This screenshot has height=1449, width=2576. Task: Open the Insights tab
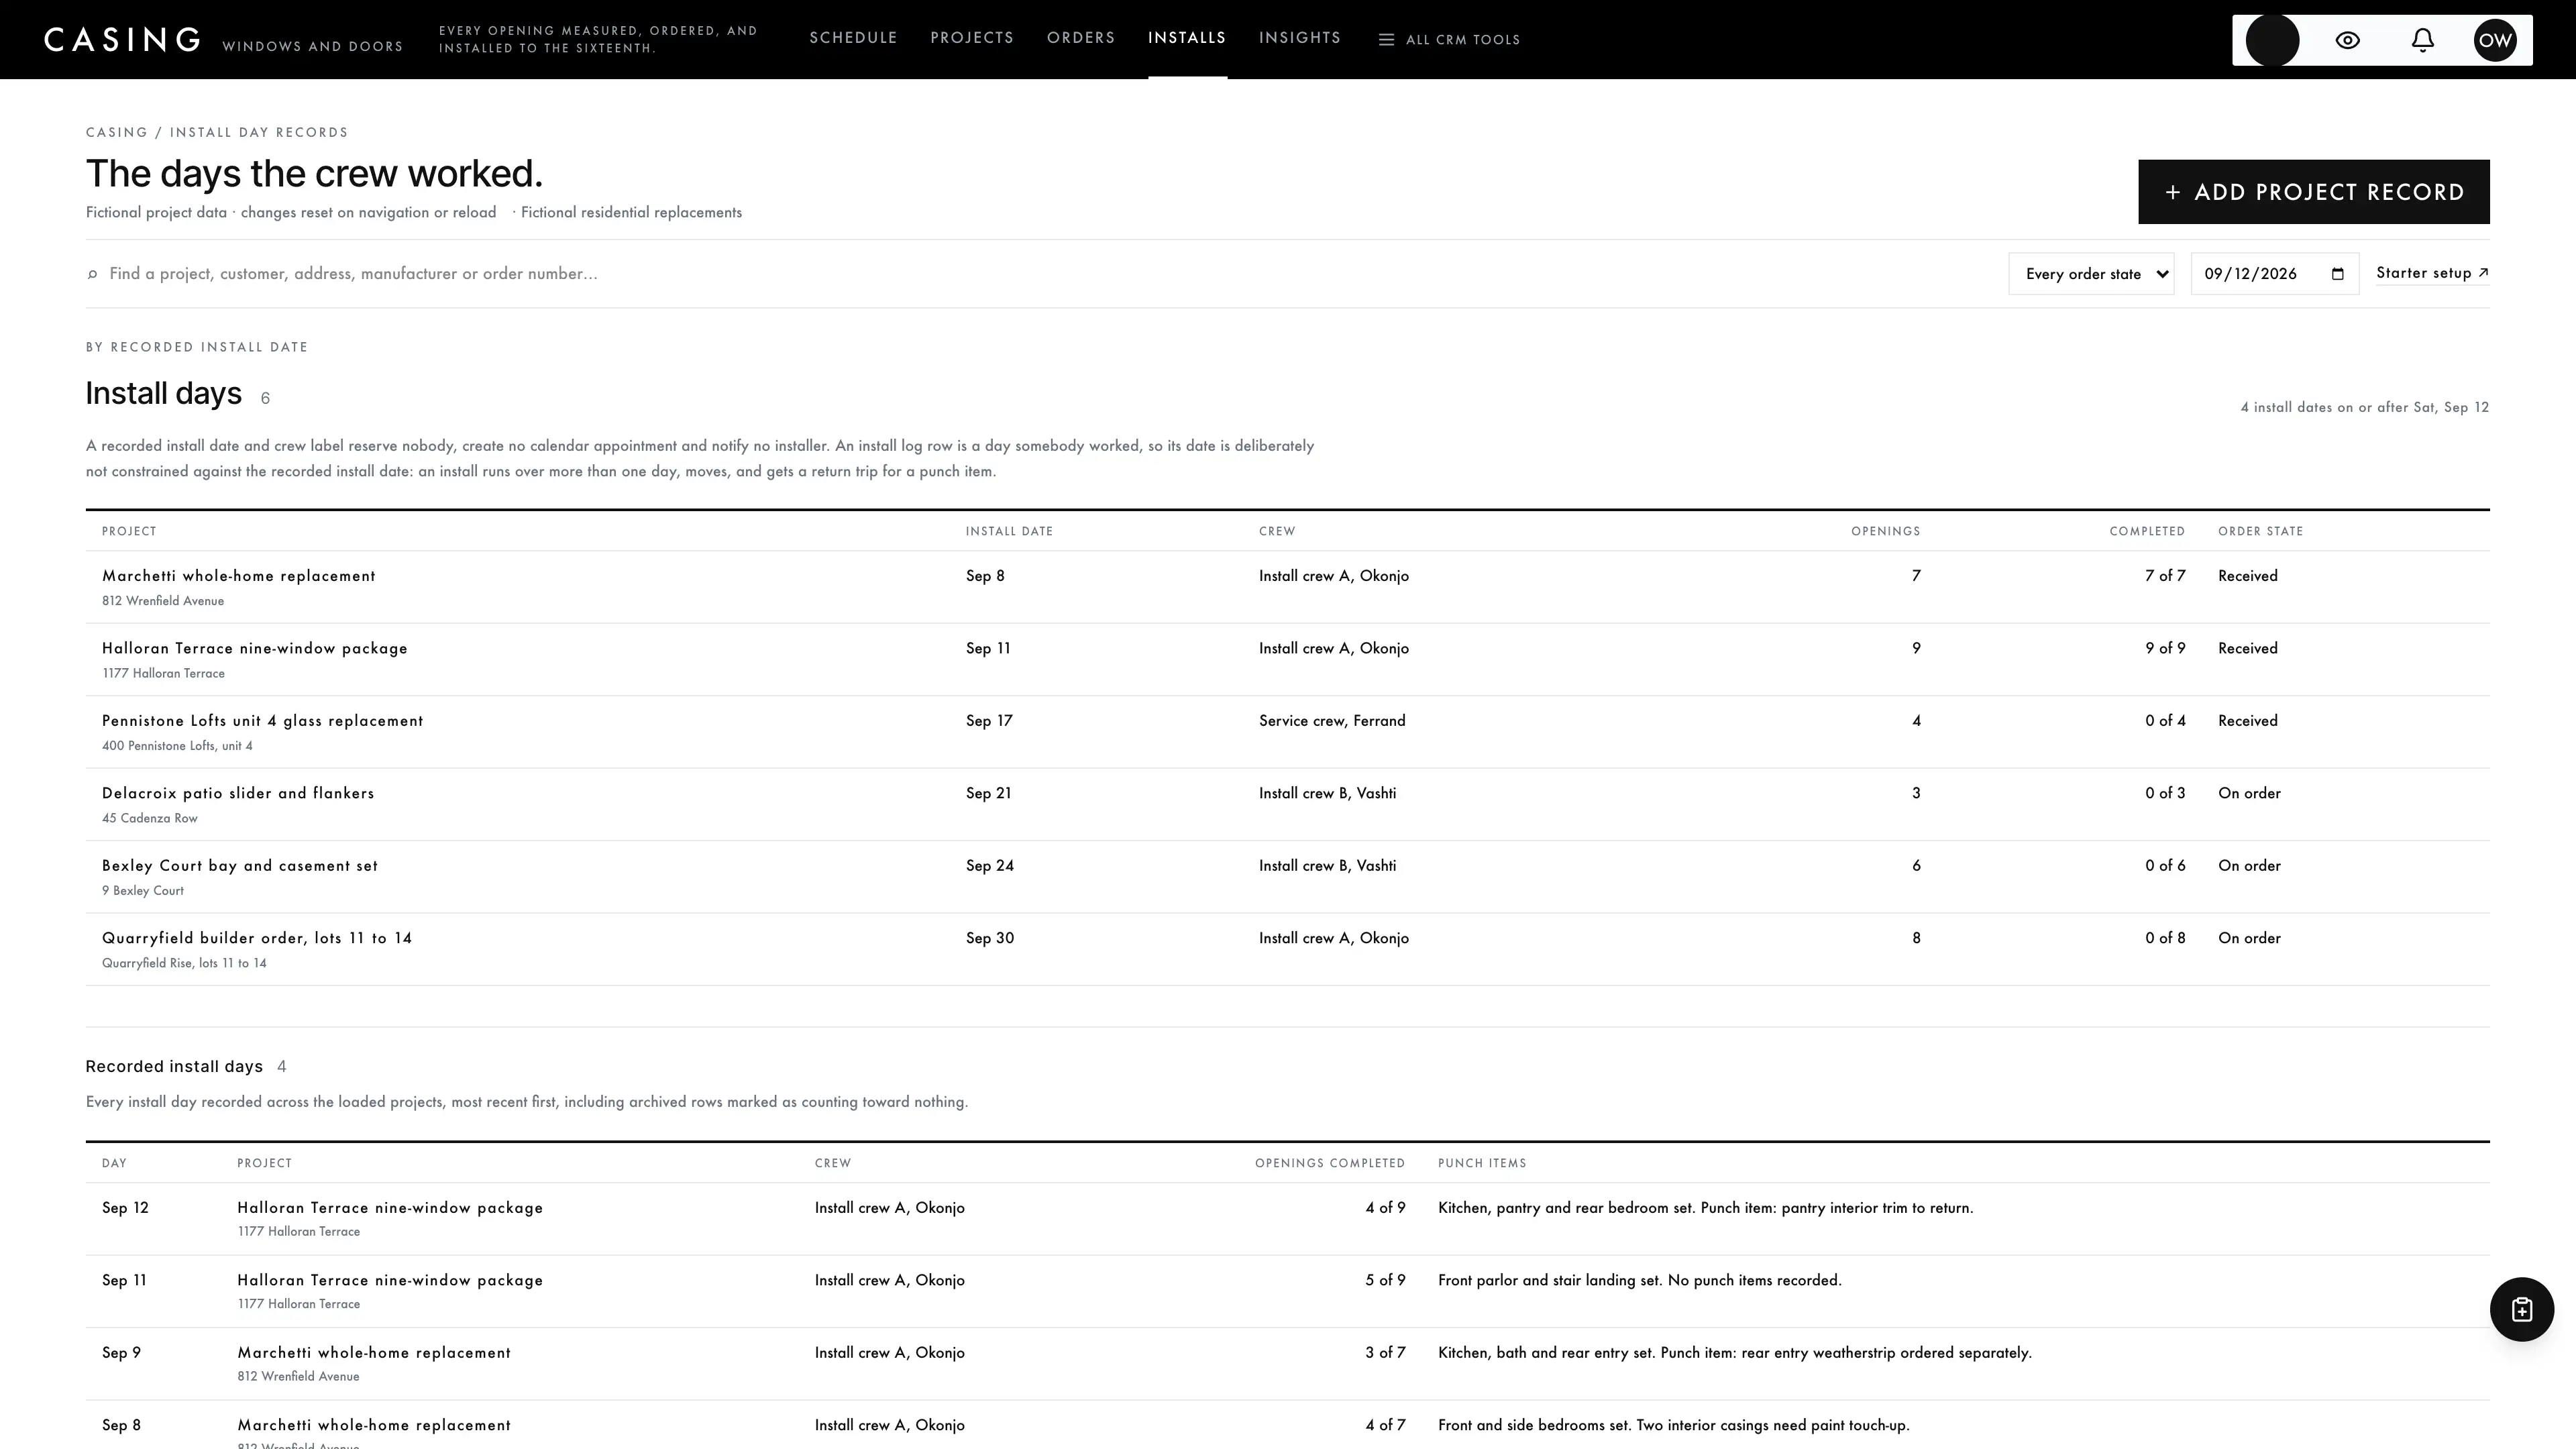tap(1300, 38)
